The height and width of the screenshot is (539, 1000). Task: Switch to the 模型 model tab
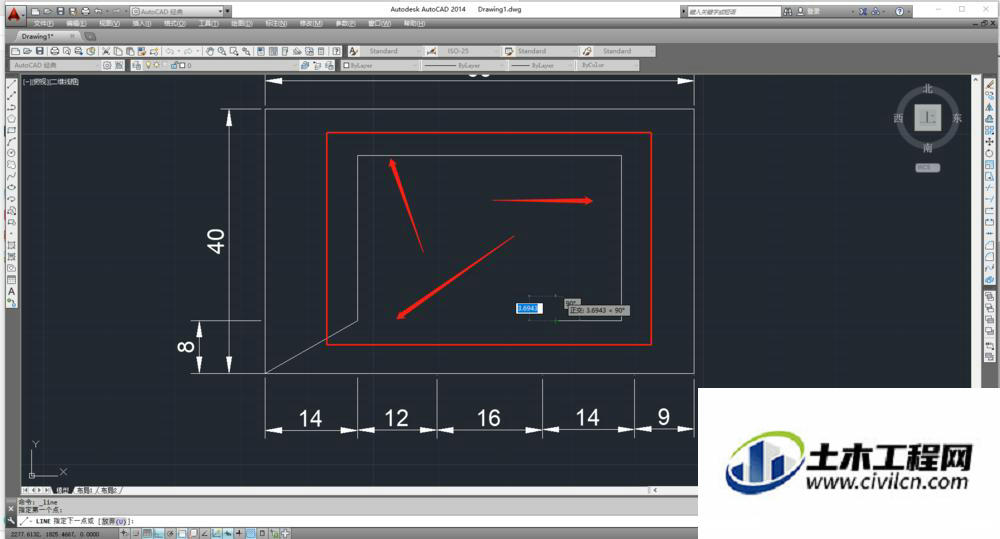(62, 491)
